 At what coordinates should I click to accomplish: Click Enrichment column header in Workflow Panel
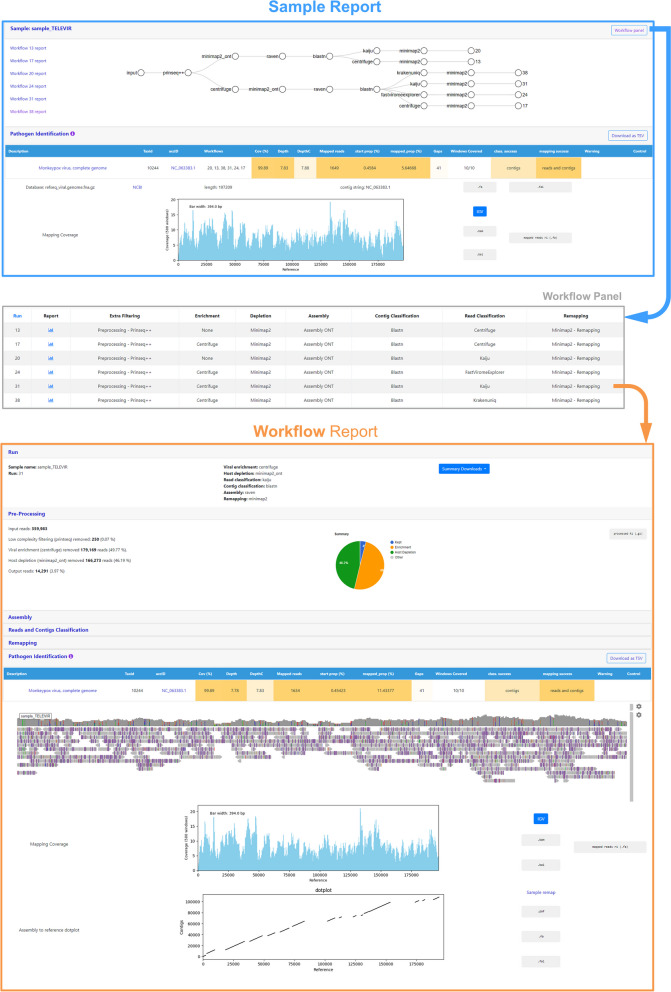(207, 316)
